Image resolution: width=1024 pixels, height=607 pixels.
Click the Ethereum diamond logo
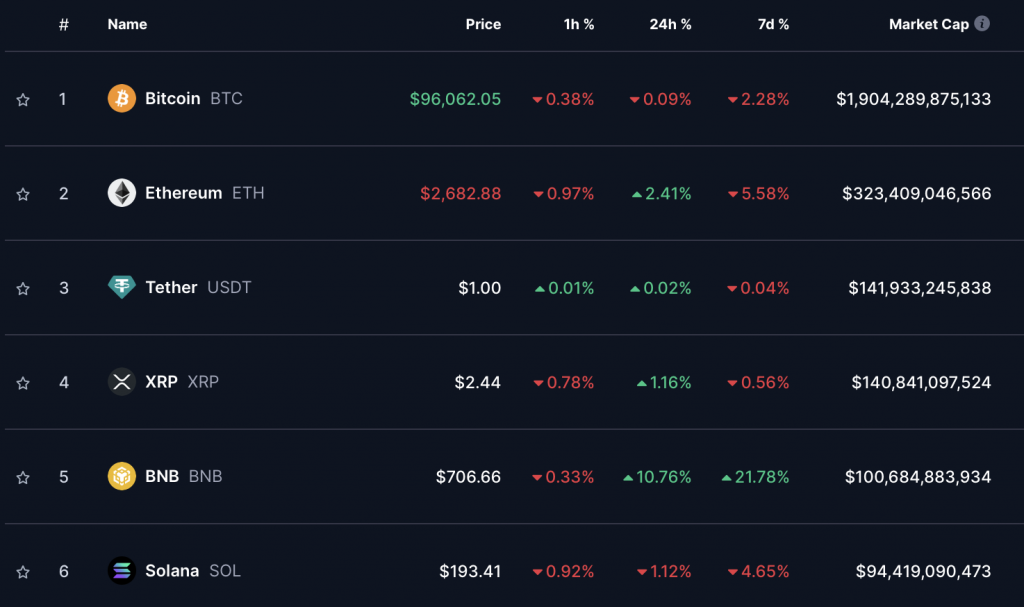(x=121, y=193)
